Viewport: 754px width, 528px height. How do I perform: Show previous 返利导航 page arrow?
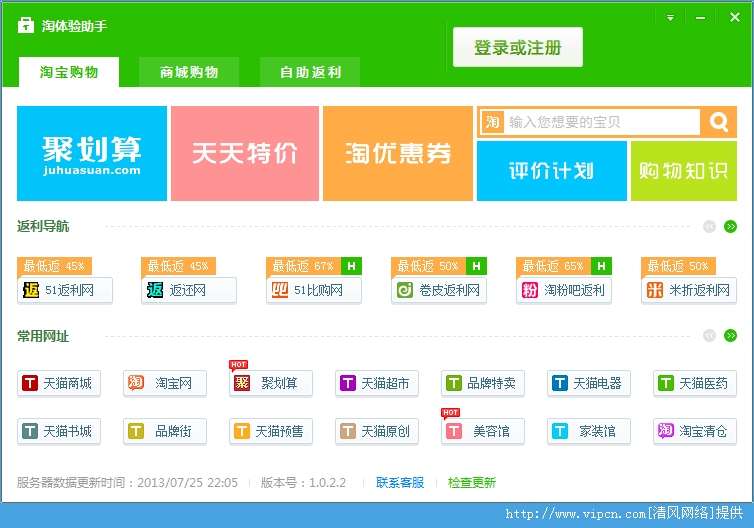709,226
